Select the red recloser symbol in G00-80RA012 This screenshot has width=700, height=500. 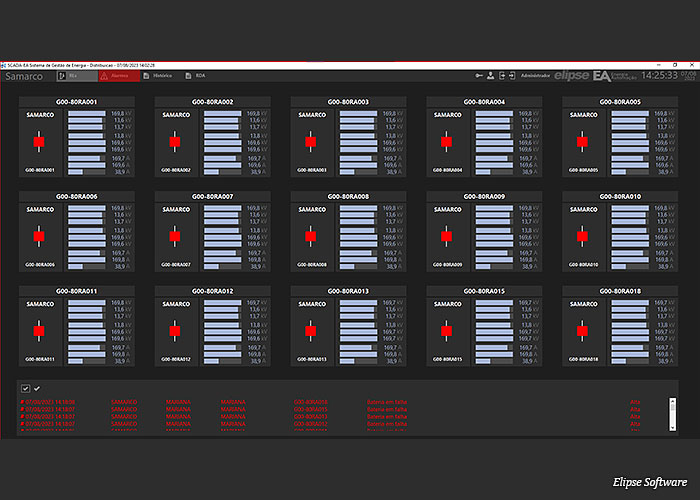pos(175,331)
